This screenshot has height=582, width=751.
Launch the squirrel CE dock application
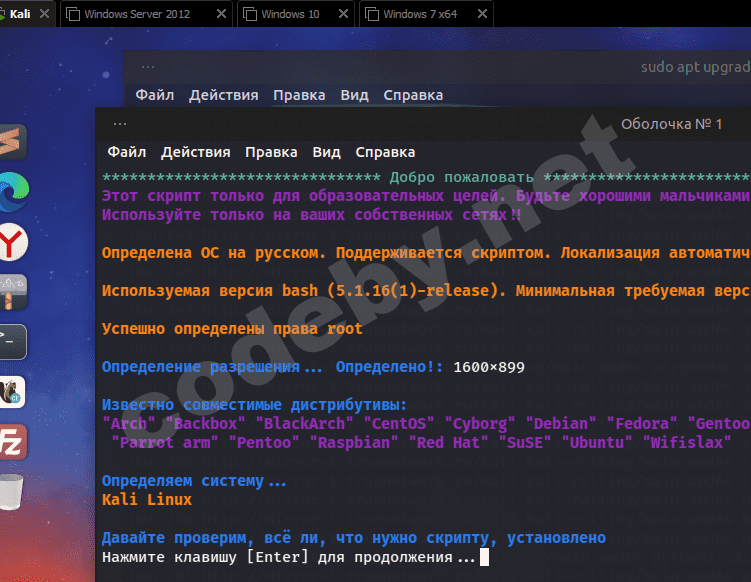tap(12, 392)
